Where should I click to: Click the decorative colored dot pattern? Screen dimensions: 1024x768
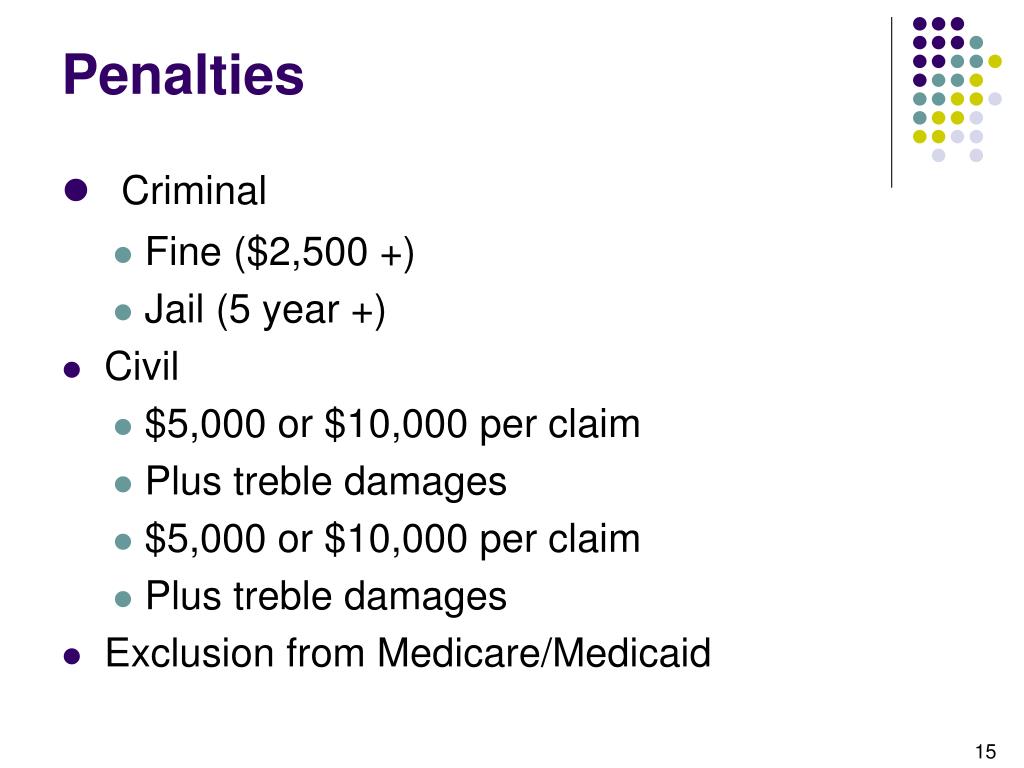point(957,89)
